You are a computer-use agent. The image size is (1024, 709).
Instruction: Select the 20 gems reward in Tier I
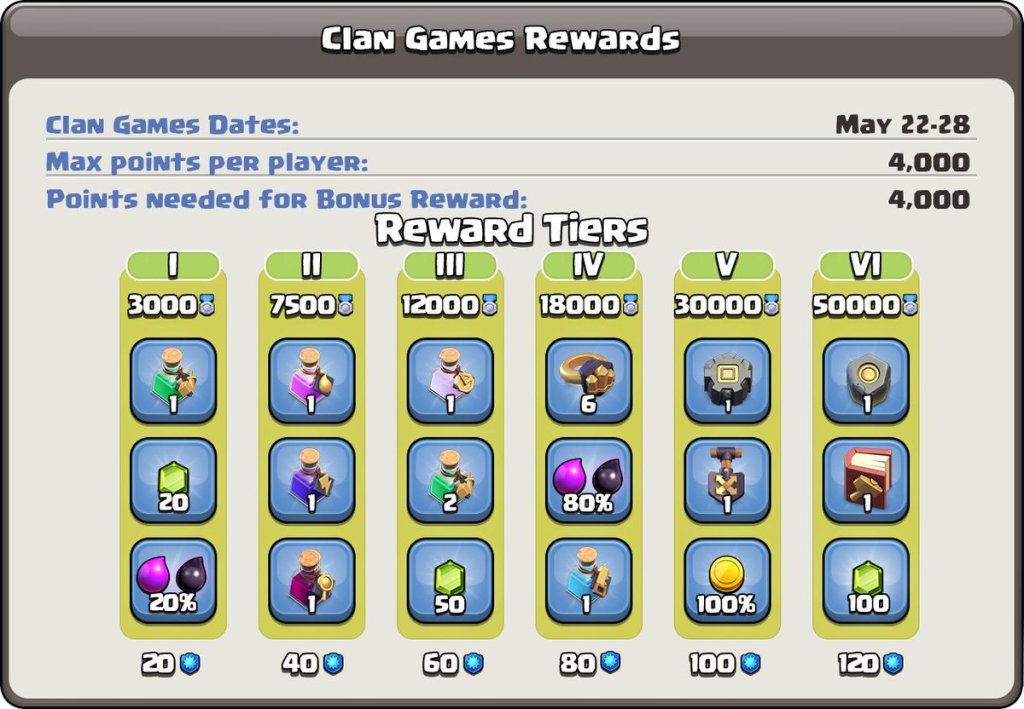pos(173,481)
